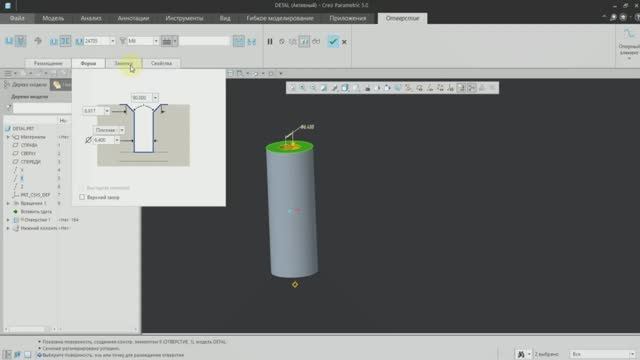Open the display style icon
Screen dimensions: 640x360
tap(345, 88)
